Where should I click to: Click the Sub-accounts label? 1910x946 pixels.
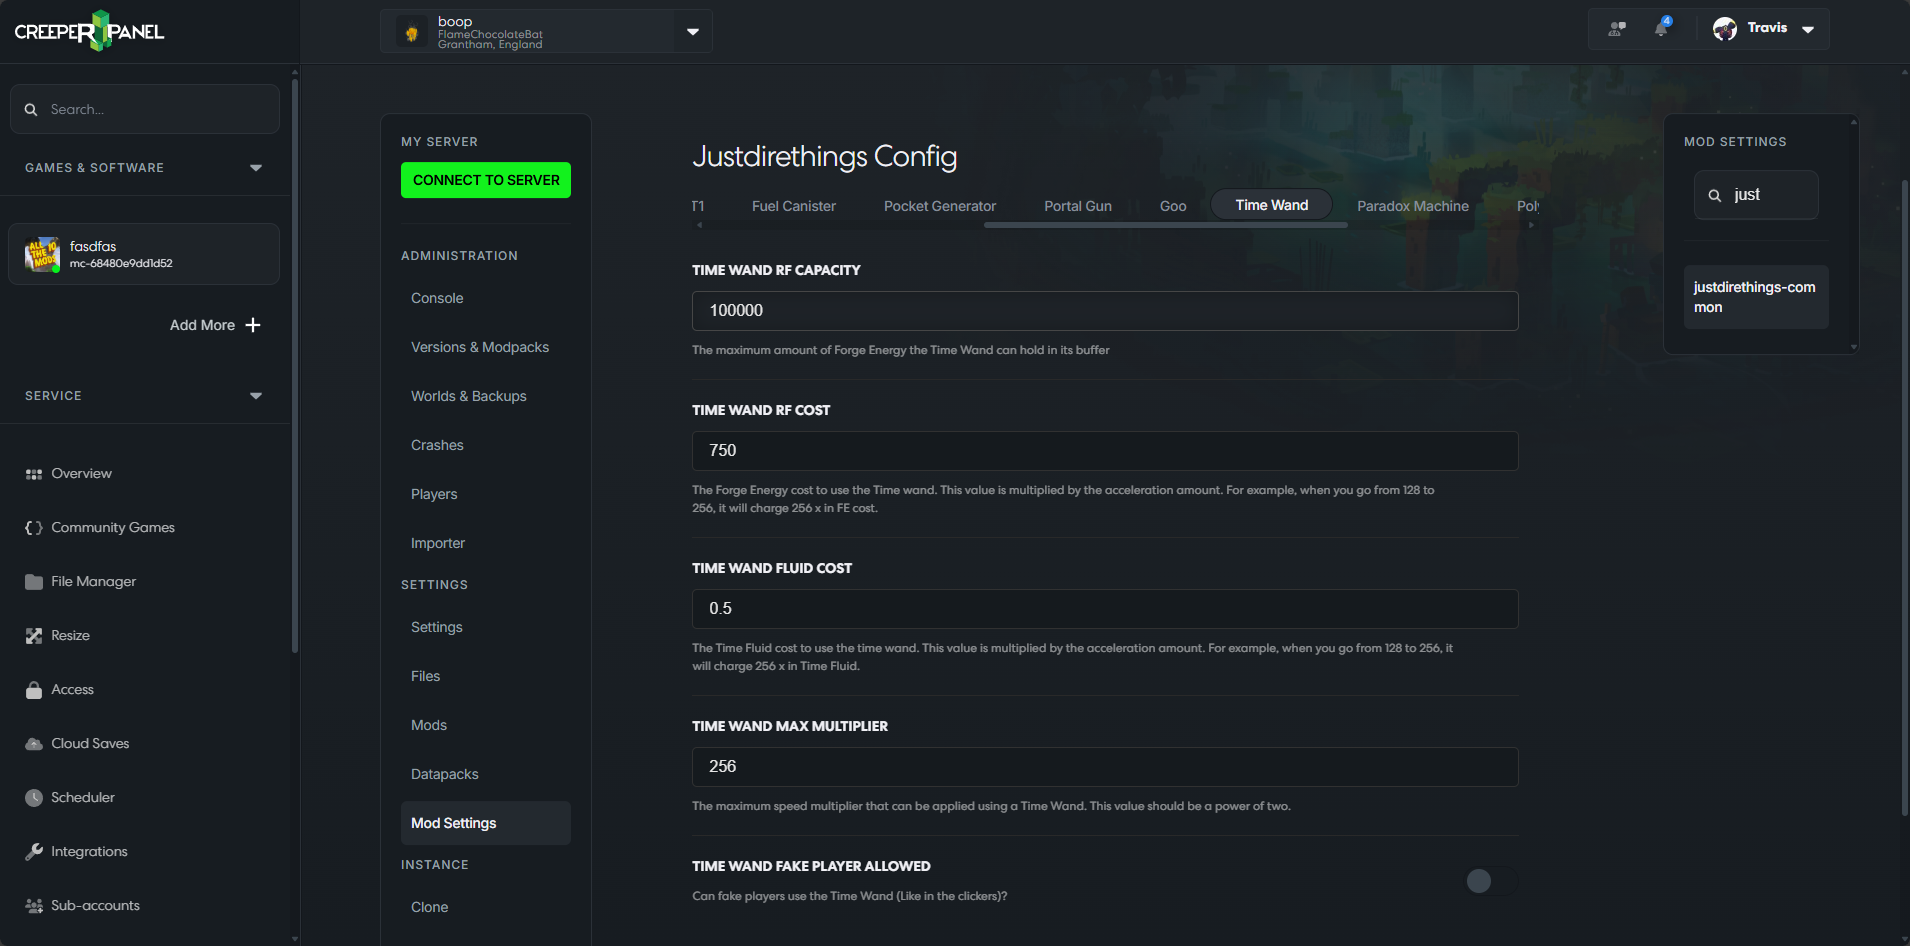click(x=96, y=906)
